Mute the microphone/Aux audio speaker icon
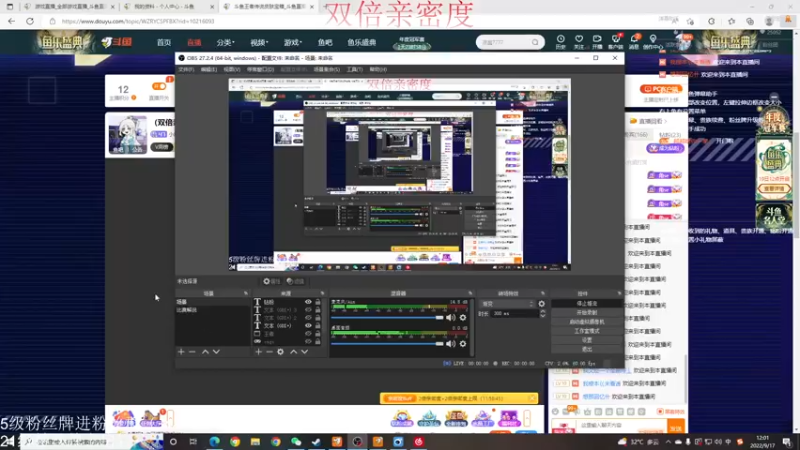Image resolution: width=800 pixels, height=450 pixels. click(451, 317)
